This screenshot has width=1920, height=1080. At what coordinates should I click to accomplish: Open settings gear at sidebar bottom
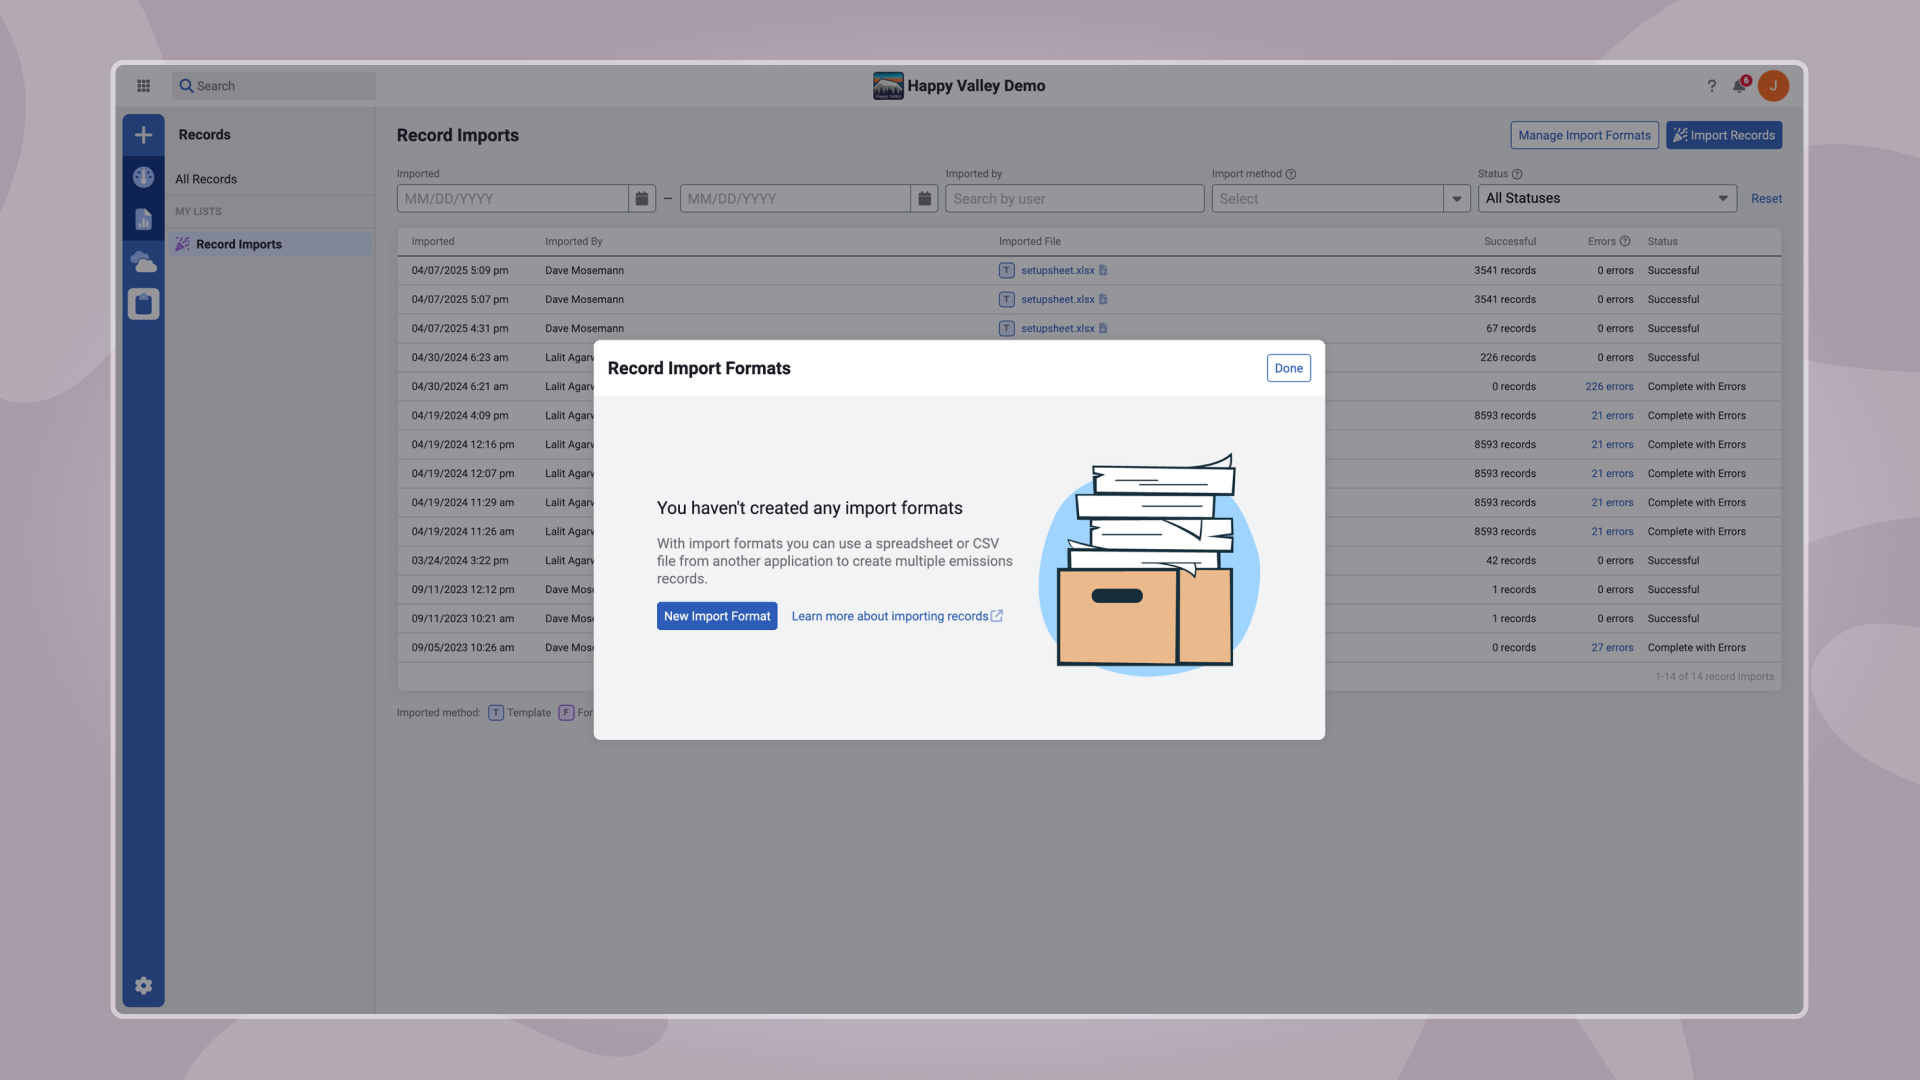coord(143,986)
